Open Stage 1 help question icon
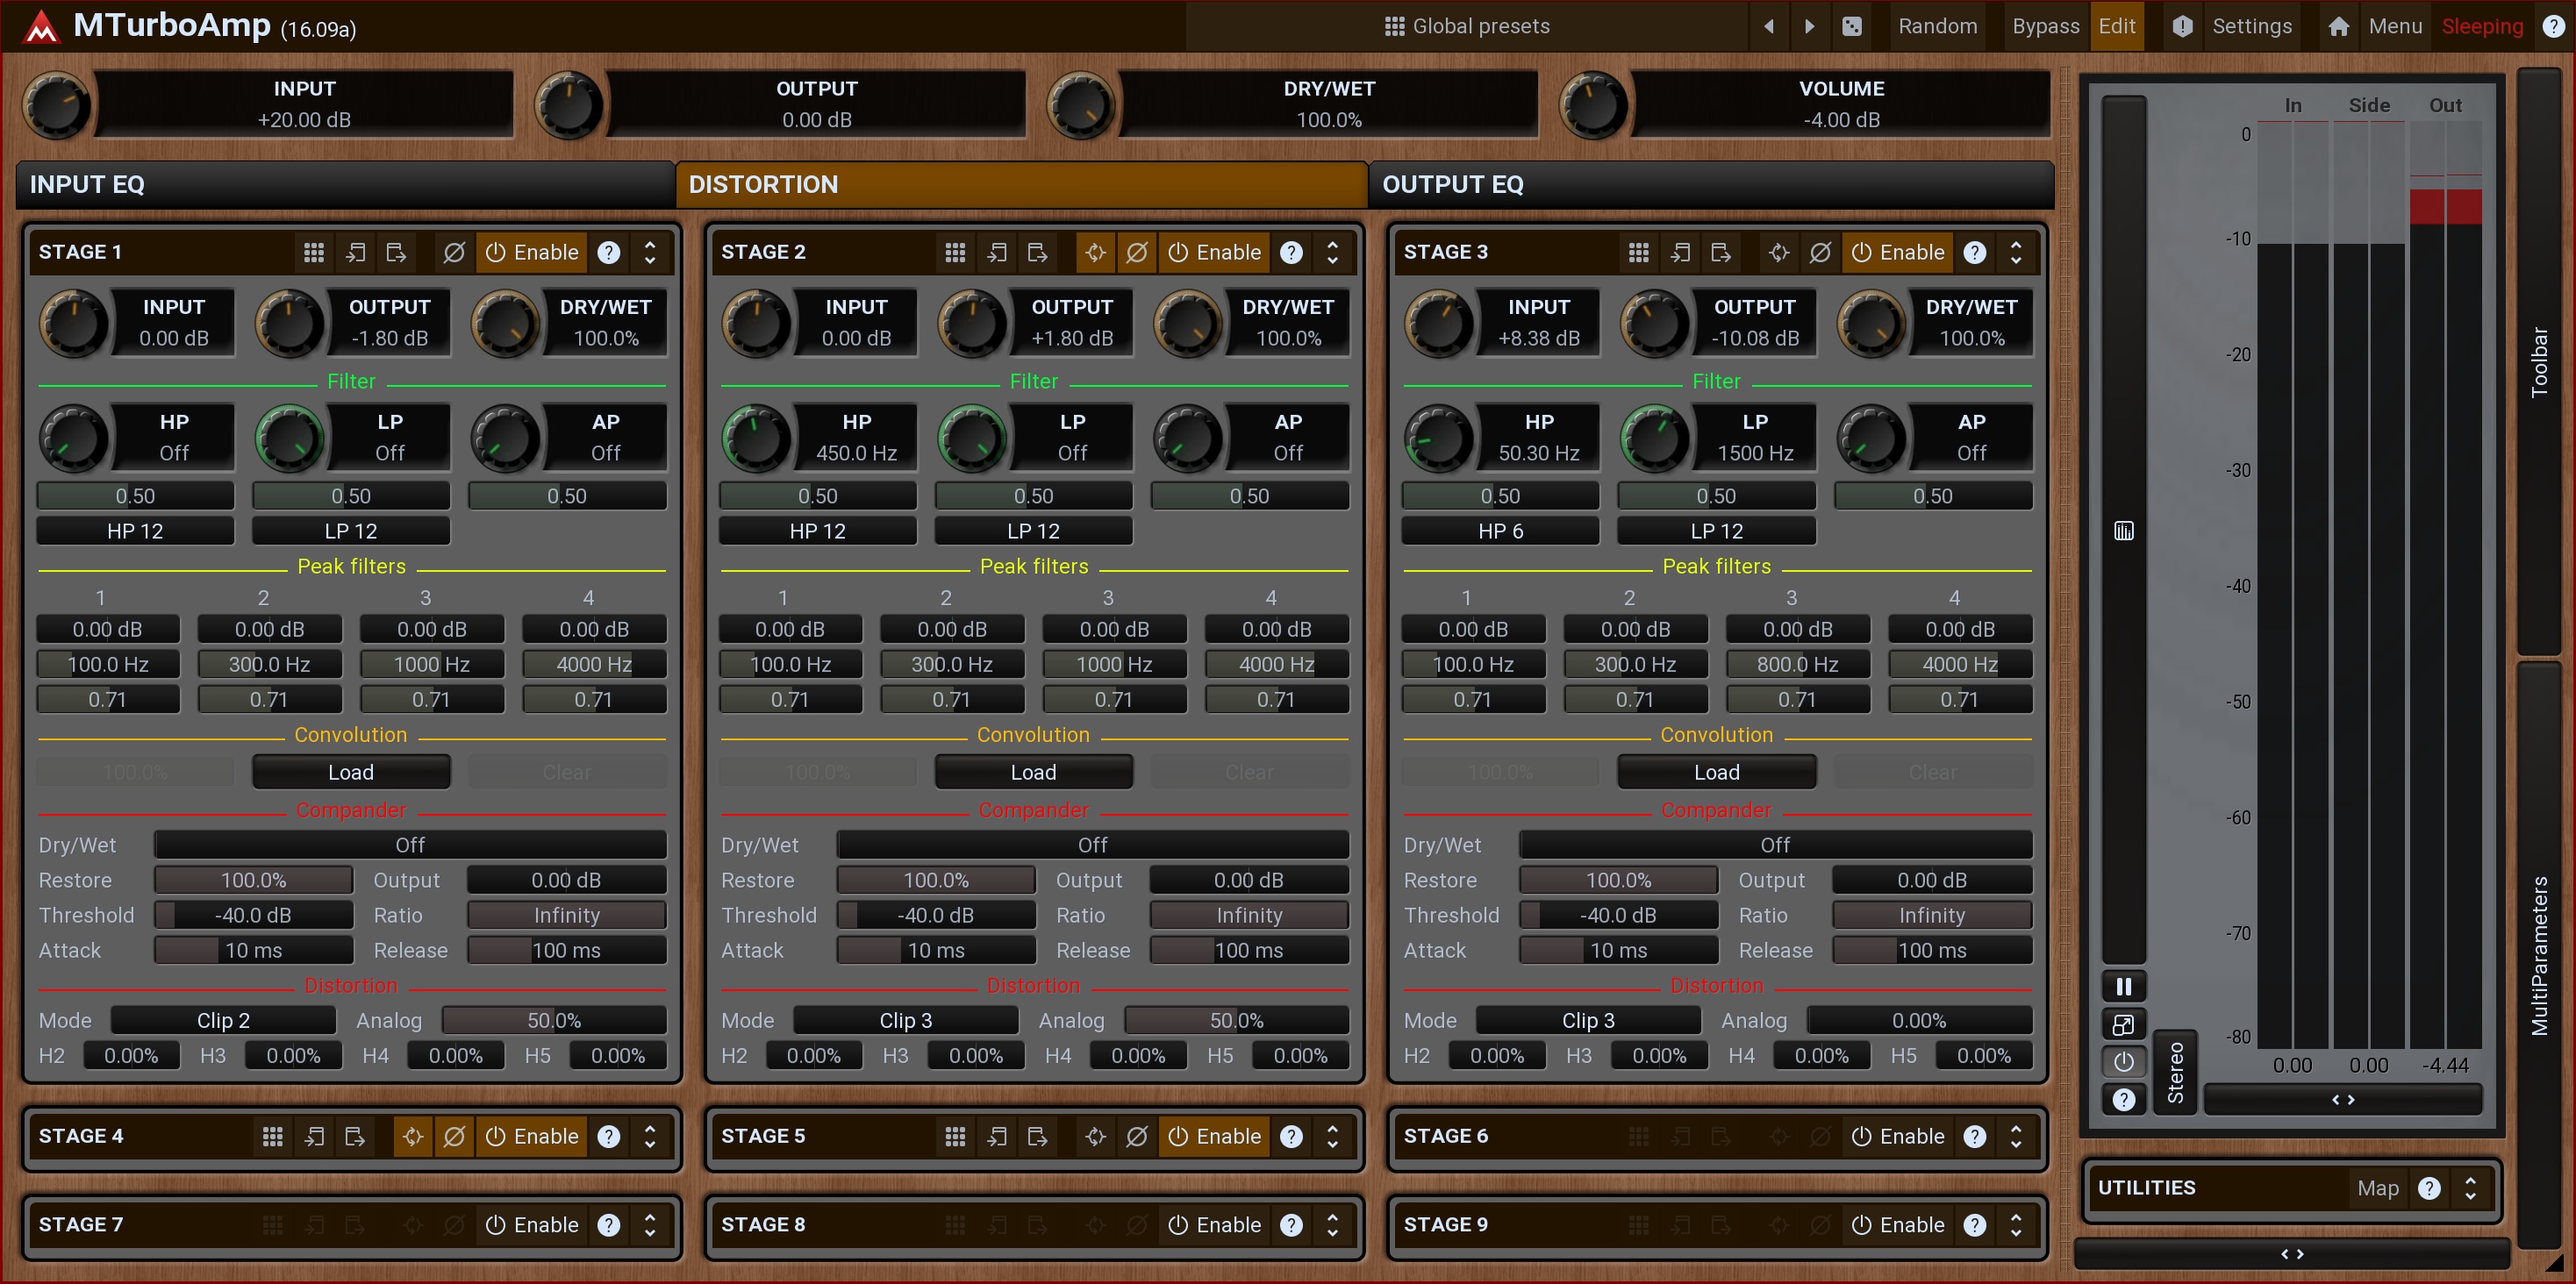 (x=609, y=253)
